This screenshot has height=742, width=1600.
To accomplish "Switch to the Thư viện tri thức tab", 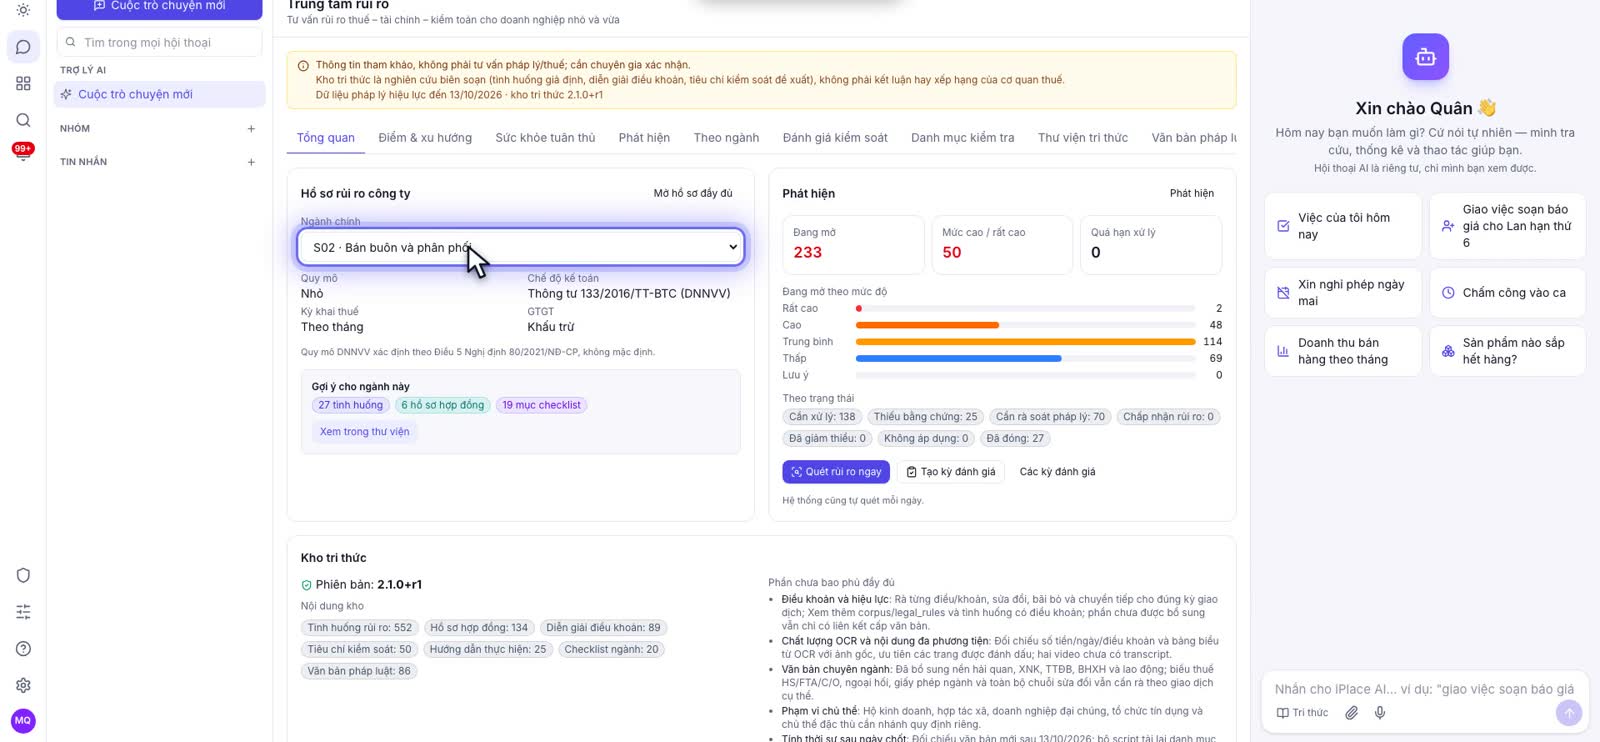I will click(1083, 138).
